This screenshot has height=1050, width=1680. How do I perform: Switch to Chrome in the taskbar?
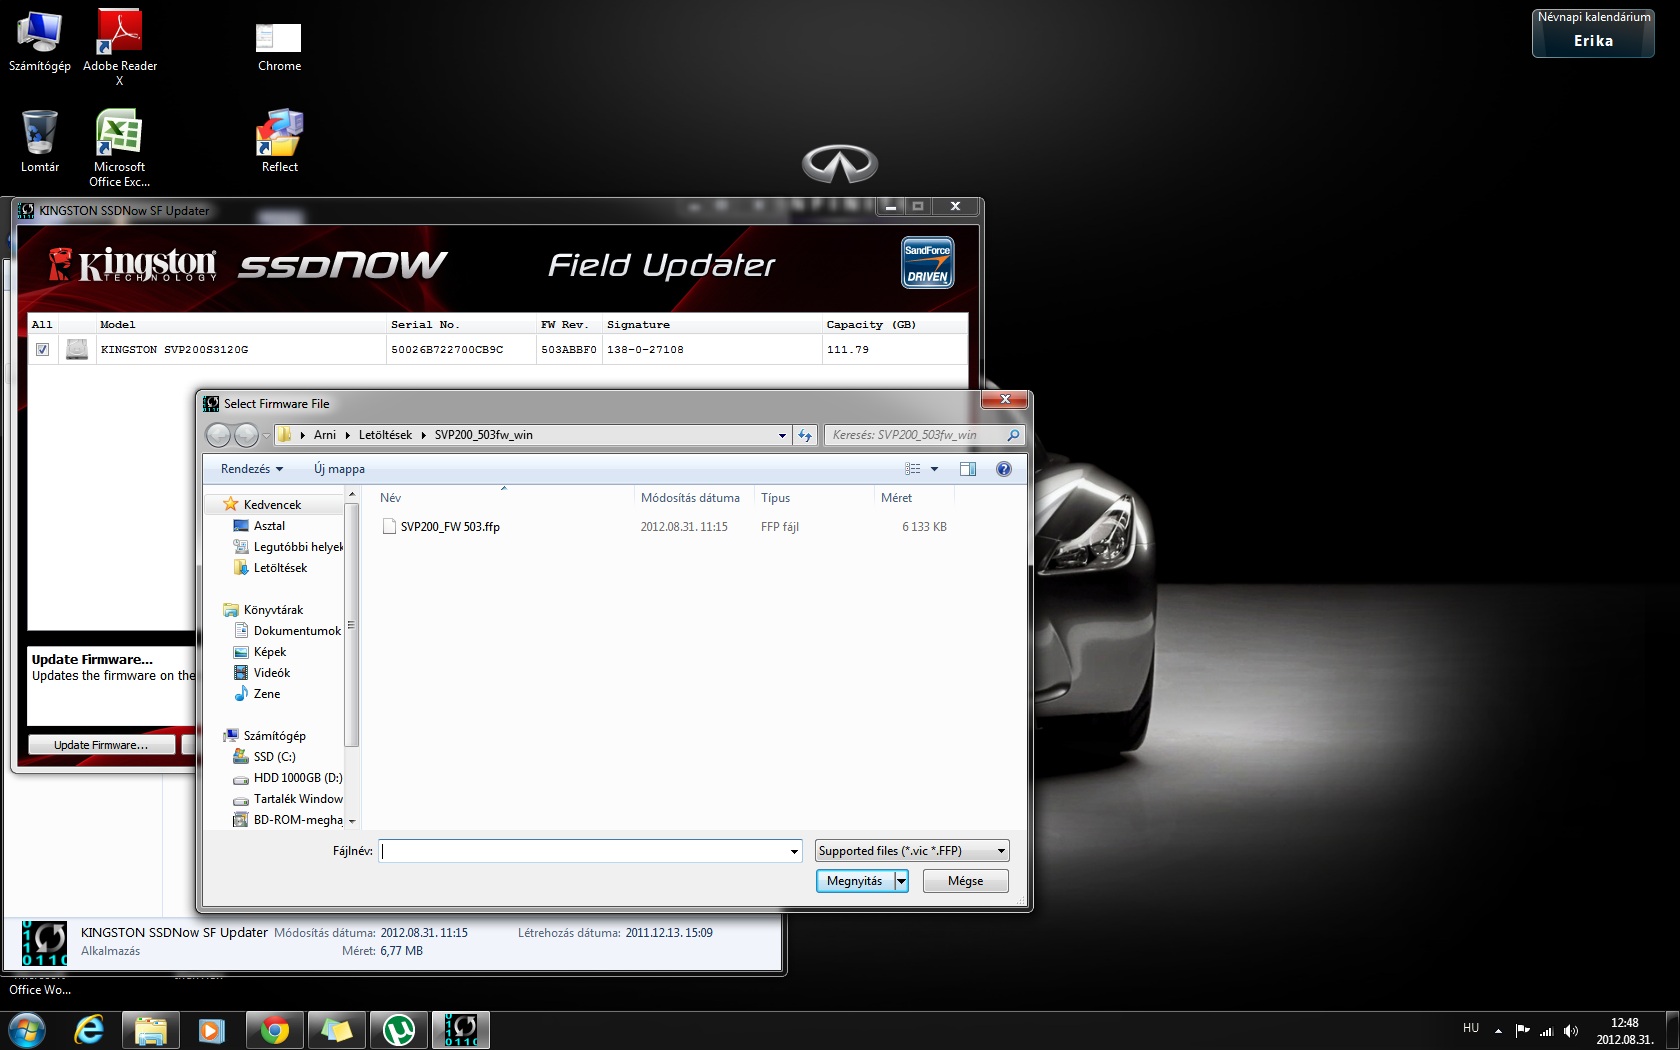pos(274,1030)
